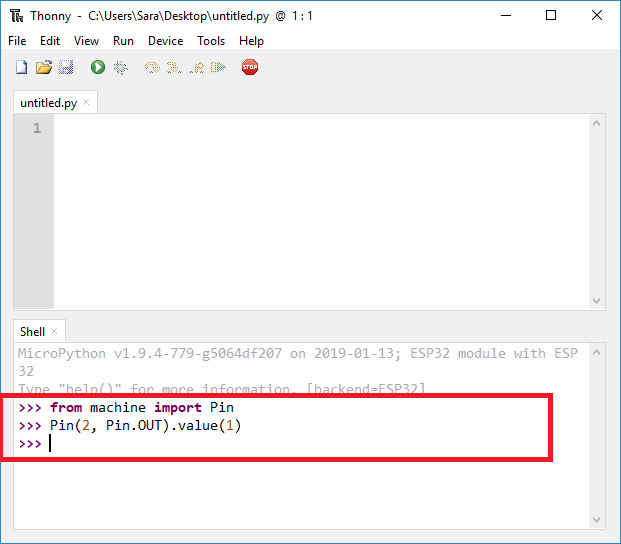Open the Tools menu

point(211,41)
